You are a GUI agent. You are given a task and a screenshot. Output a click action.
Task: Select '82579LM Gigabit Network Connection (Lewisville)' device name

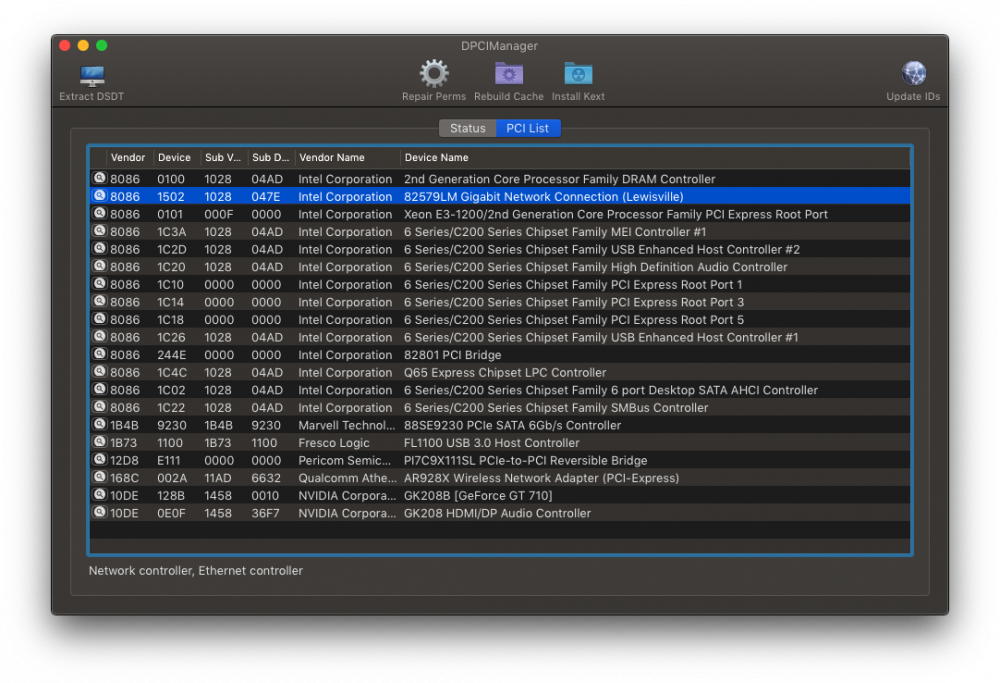(543, 197)
